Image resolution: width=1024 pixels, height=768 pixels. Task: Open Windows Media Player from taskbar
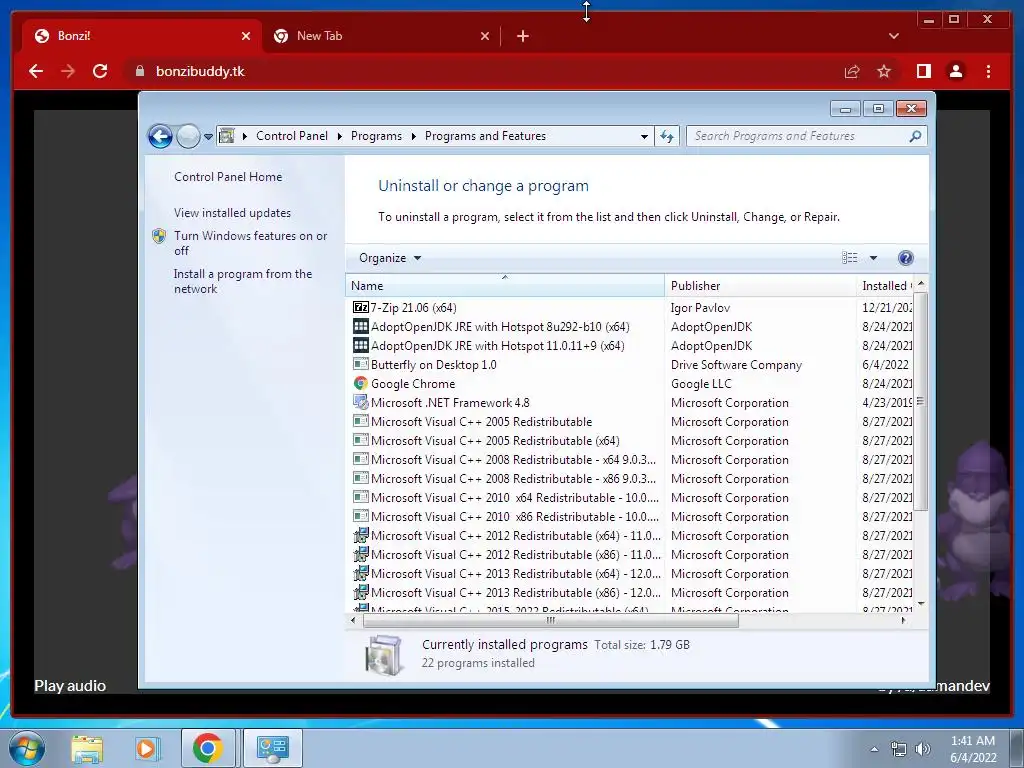pos(147,748)
